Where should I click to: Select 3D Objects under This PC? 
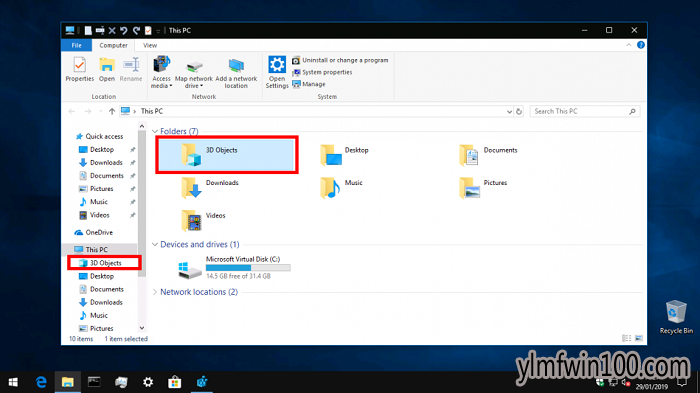104,263
